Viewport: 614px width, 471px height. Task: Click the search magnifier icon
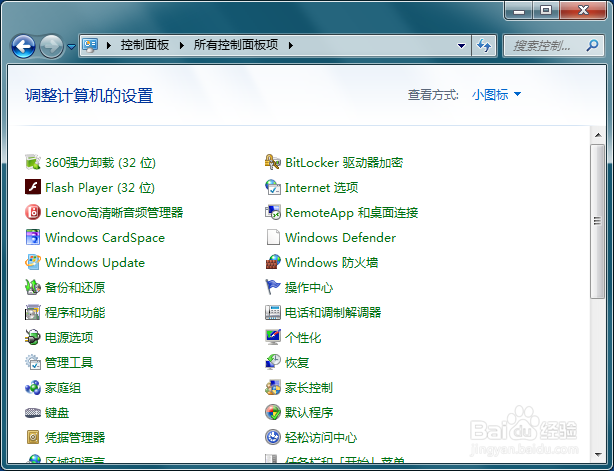[x=592, y=46]
